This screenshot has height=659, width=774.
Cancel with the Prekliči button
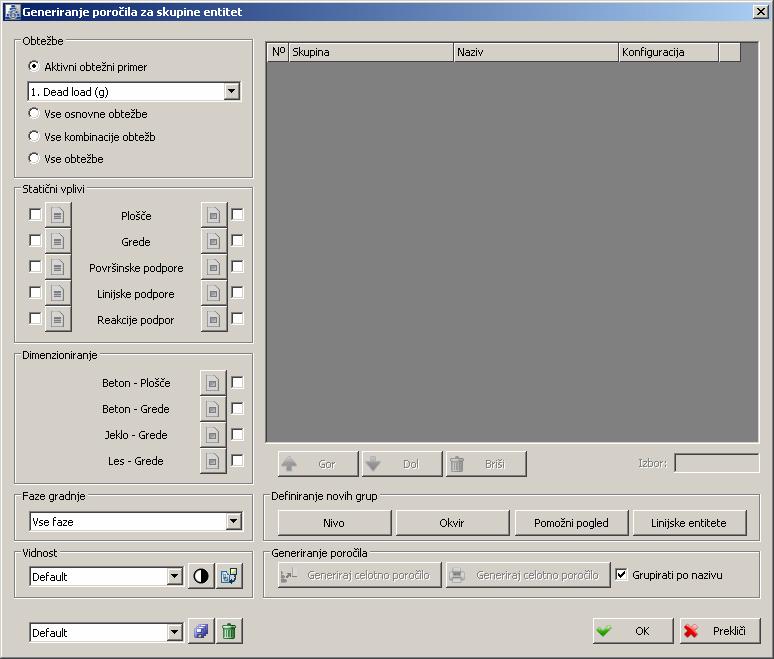pyautogui.click(x=720, y=631)
